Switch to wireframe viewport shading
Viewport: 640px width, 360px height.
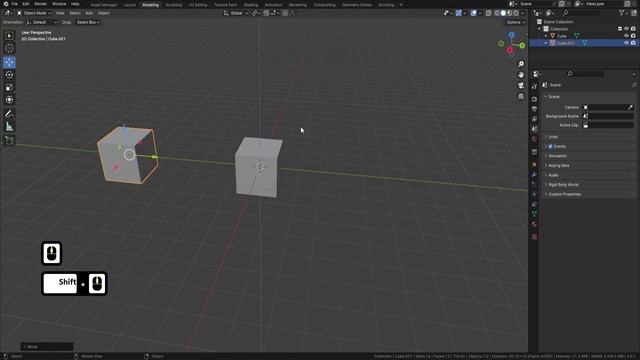click(x=497, y=13)
